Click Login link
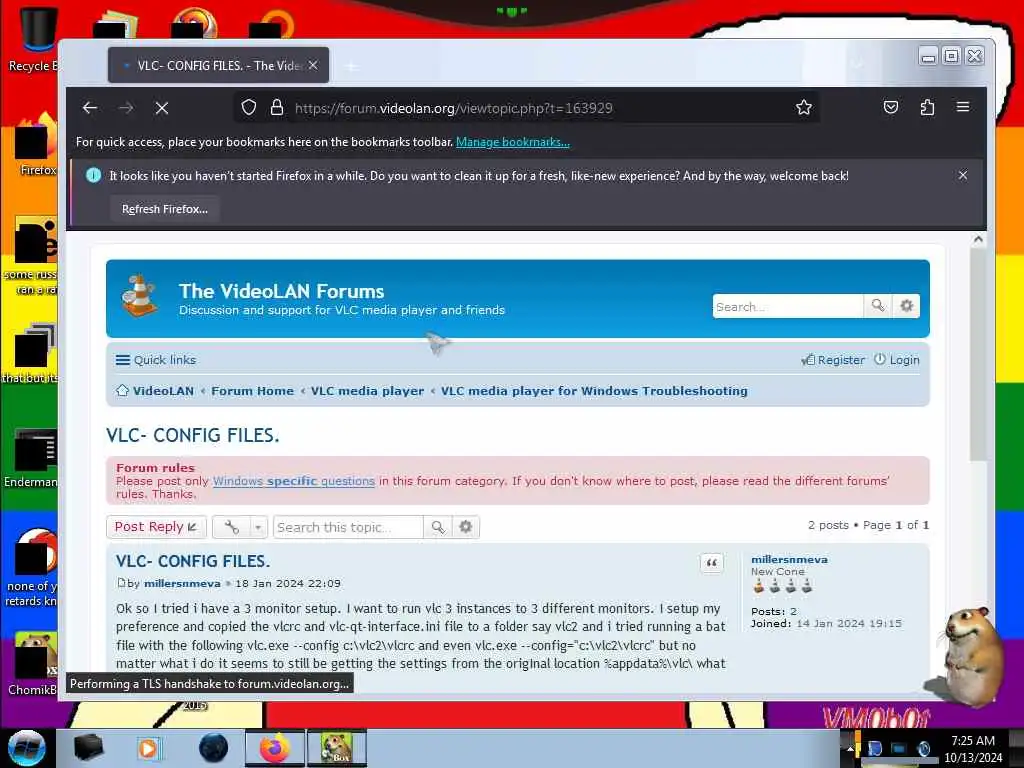Image resolution: width=1024 pixels, height=768 pixels. pyautogui.click(x=897, y=360)
